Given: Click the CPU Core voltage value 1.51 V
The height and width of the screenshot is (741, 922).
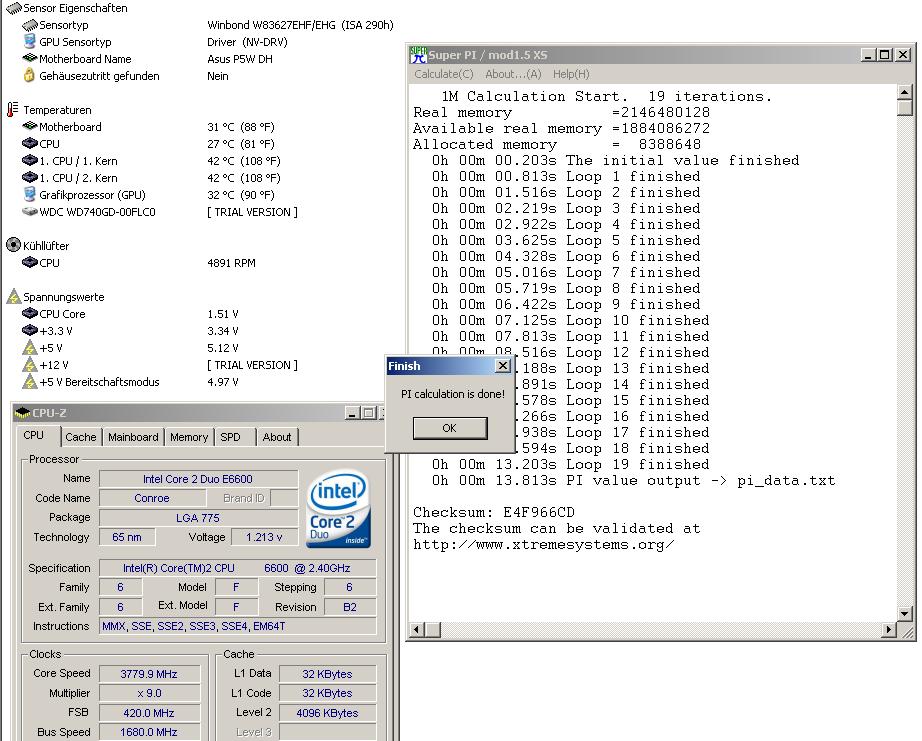Looking at the screenshot, I should coord(222,314).
